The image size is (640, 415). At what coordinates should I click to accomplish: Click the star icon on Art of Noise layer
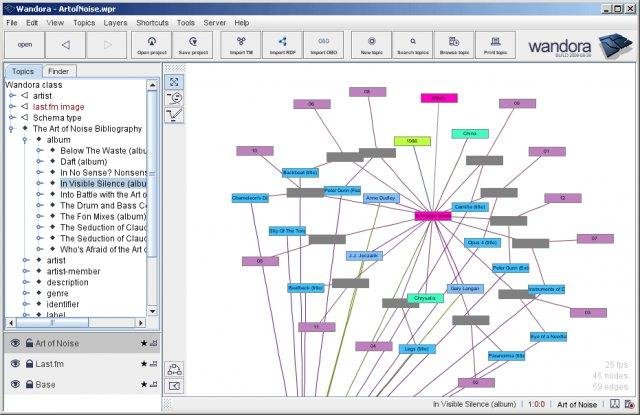coord(144,343)
